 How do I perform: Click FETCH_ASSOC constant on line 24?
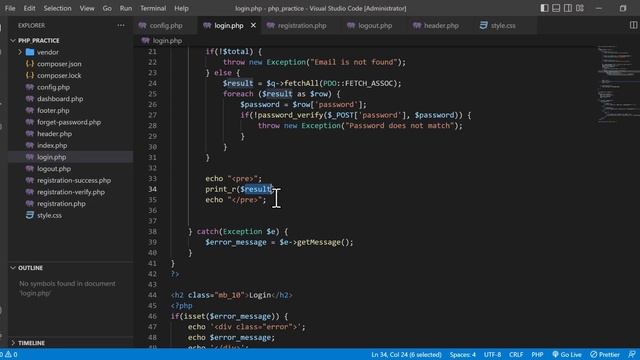(x=369, y=83)
